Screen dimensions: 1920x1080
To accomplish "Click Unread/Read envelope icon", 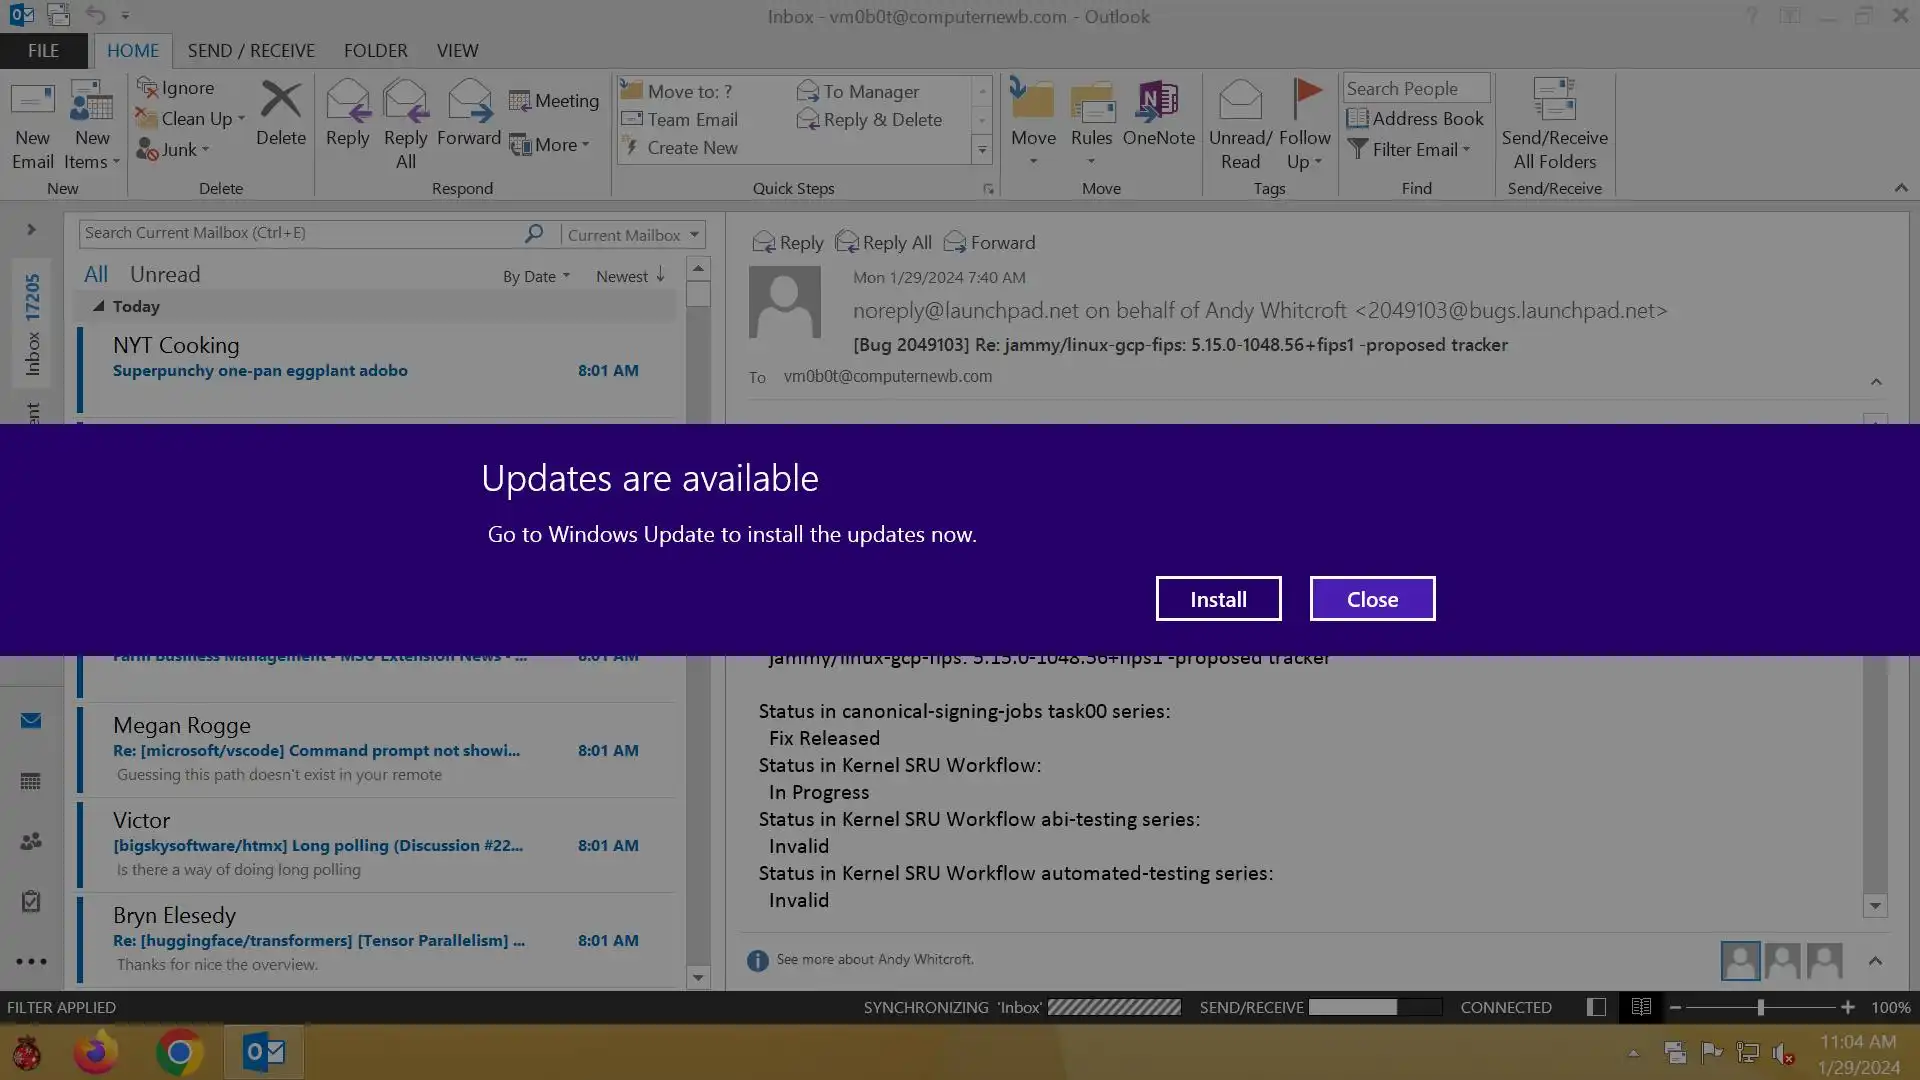I will click(1240, 101).
